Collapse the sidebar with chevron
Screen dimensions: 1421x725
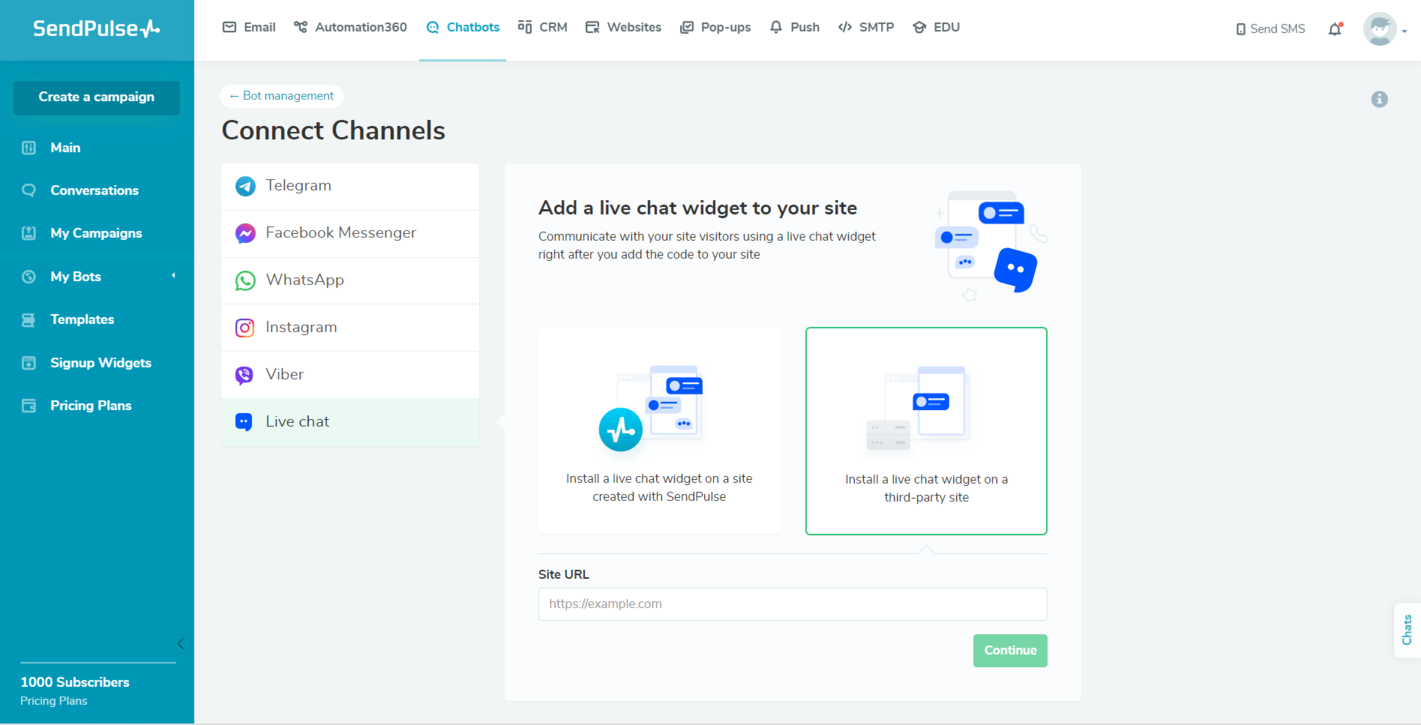click(x=180, y=644)
